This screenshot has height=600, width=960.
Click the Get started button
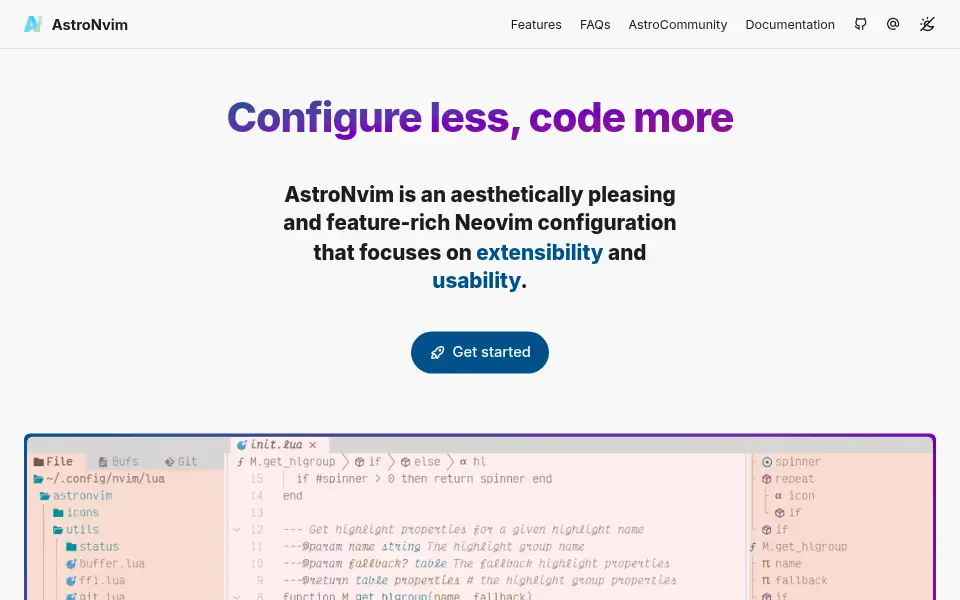[x=479, y=352]
